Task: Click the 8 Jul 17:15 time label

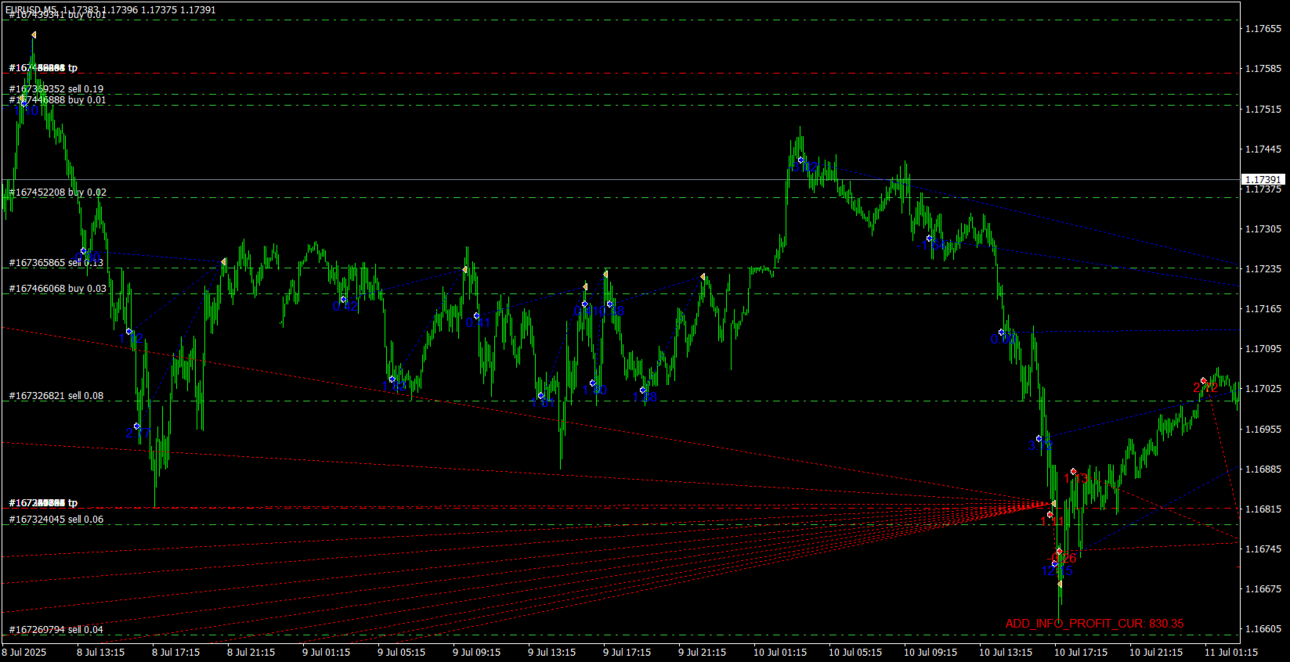Action: 176,652
